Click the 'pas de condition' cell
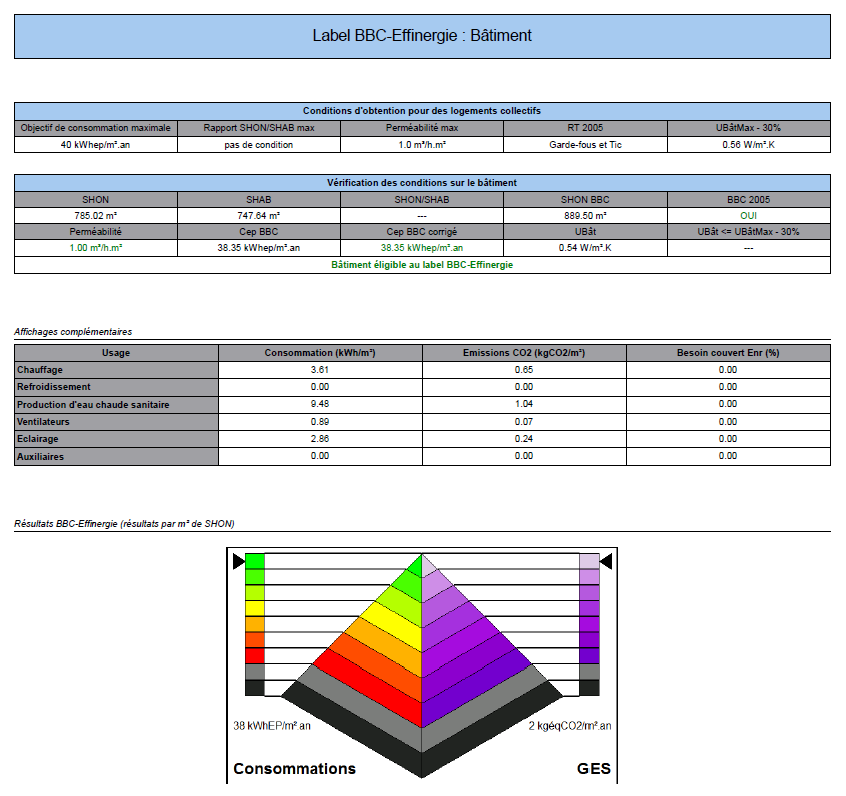Viewport: 846px width, 796px height. pyautogui.click(x=259, y=145)
